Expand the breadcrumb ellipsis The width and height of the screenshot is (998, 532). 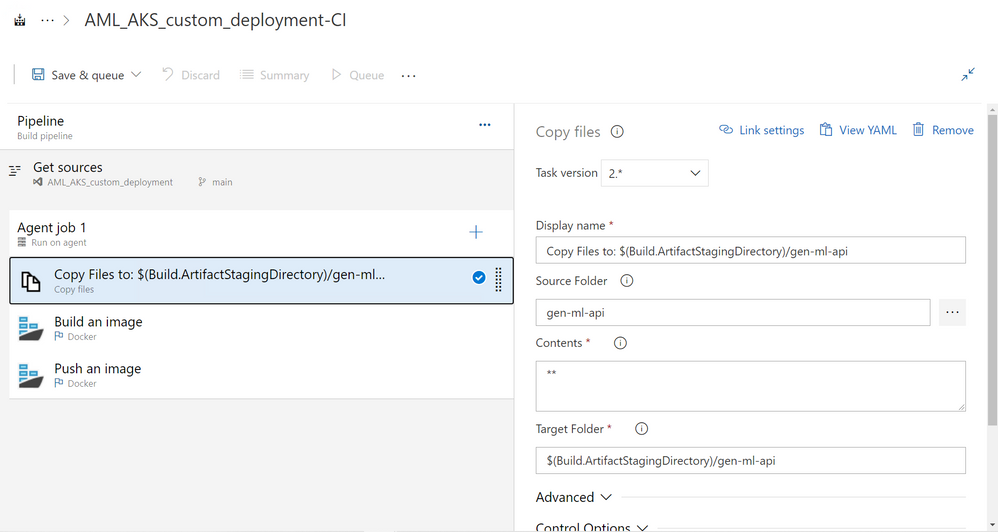(47, 20)
